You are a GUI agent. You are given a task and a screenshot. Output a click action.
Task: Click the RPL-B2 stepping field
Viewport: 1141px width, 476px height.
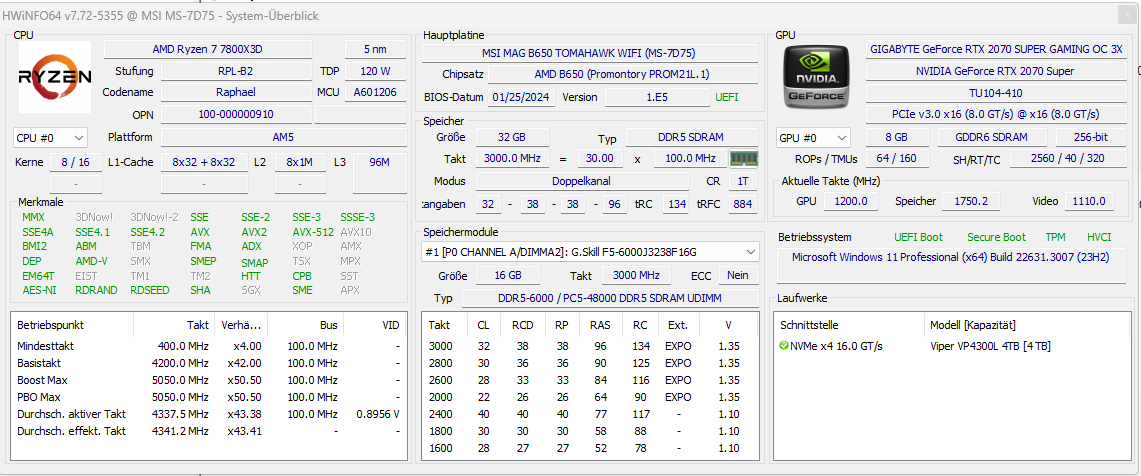click(235, 71)
